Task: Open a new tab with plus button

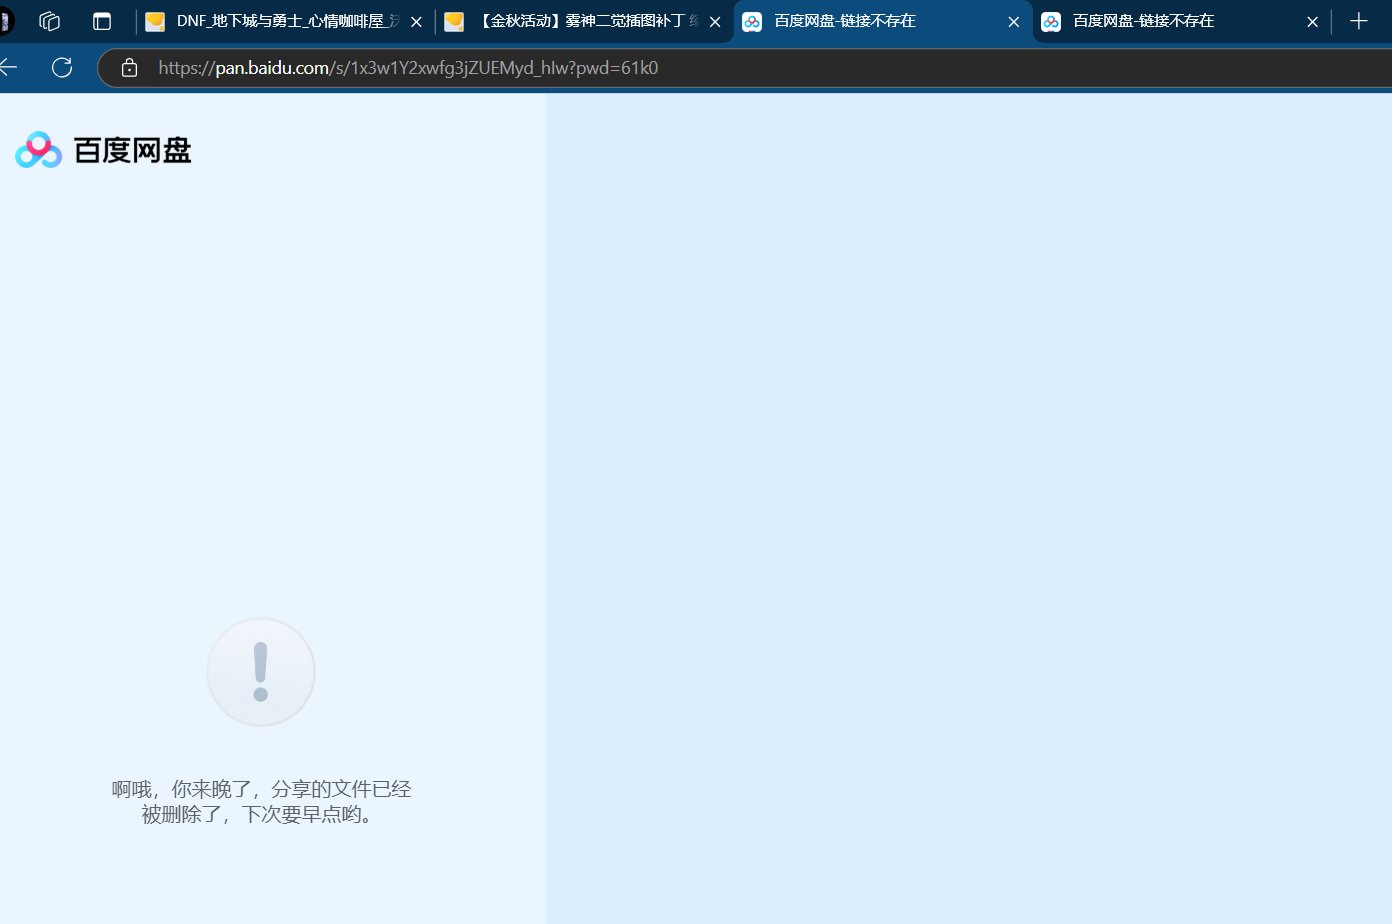Action: 1359,21
